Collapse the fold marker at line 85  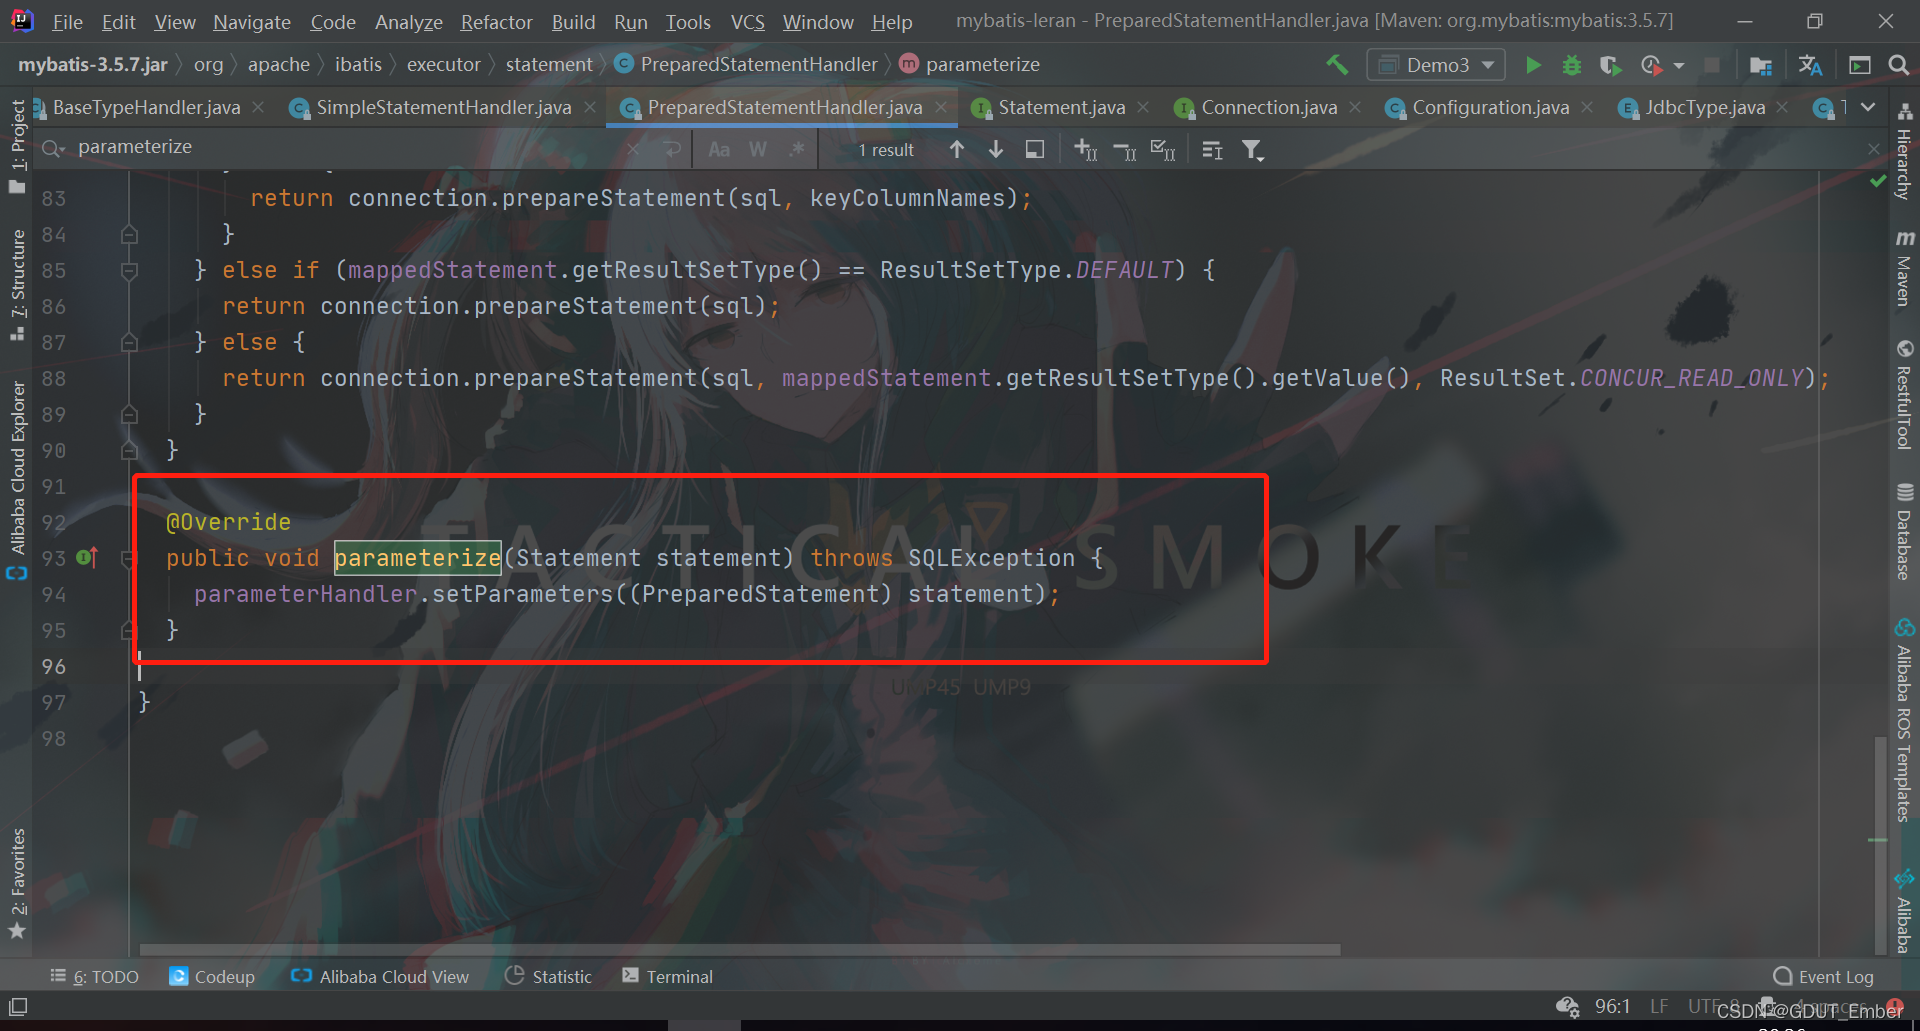[129, 270]
